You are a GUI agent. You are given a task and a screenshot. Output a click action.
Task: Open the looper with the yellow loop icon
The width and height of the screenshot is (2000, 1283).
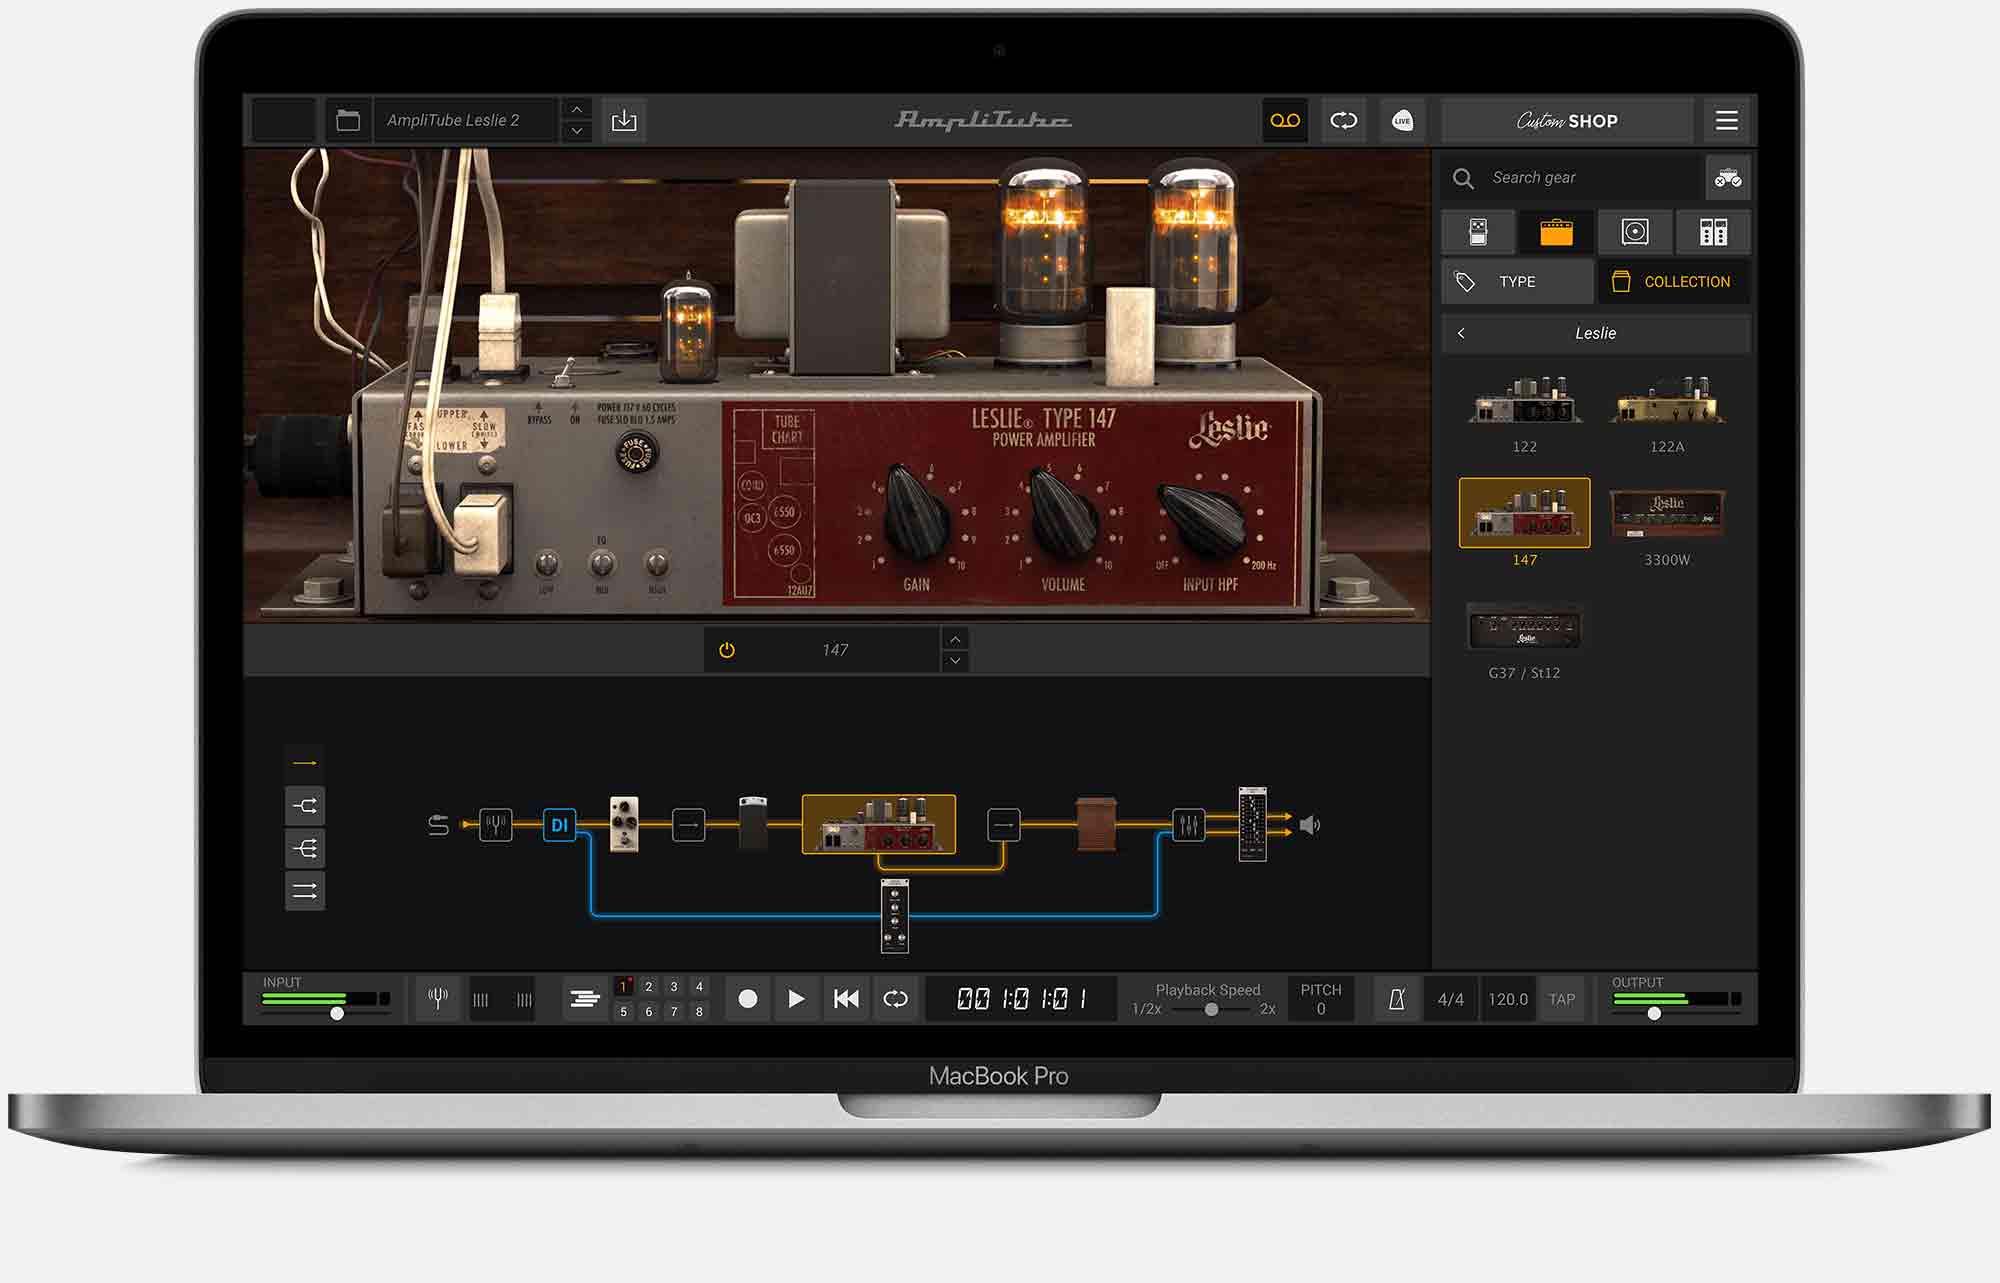pos(1285,120)
